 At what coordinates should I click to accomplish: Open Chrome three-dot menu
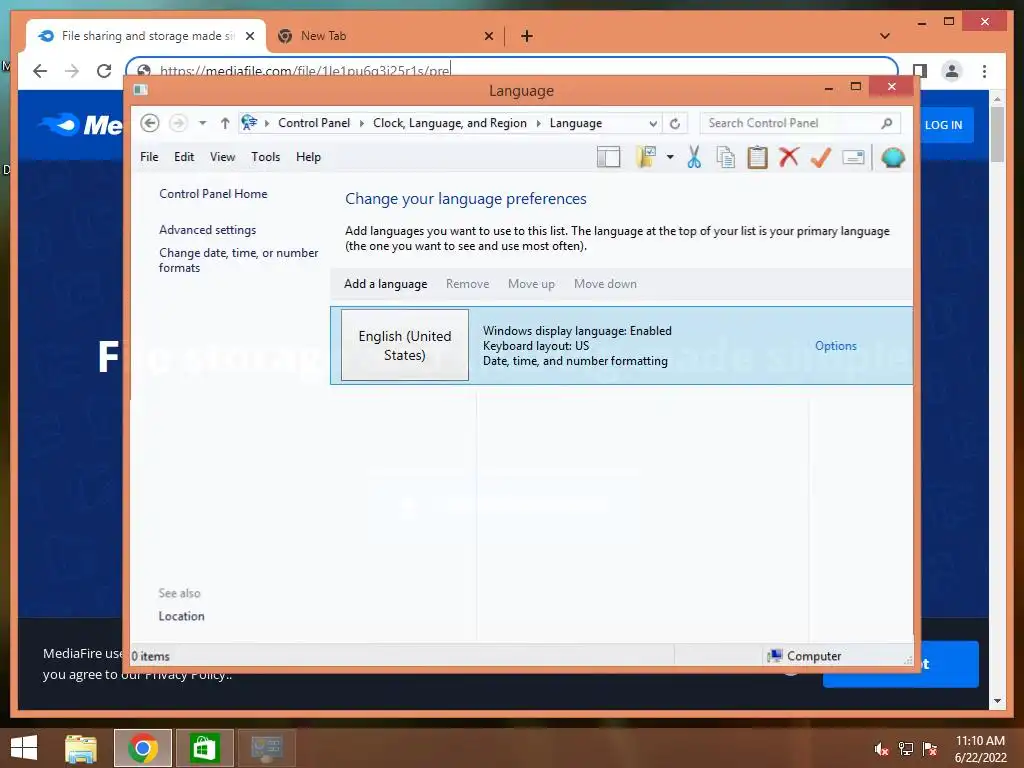click(984, 71)
